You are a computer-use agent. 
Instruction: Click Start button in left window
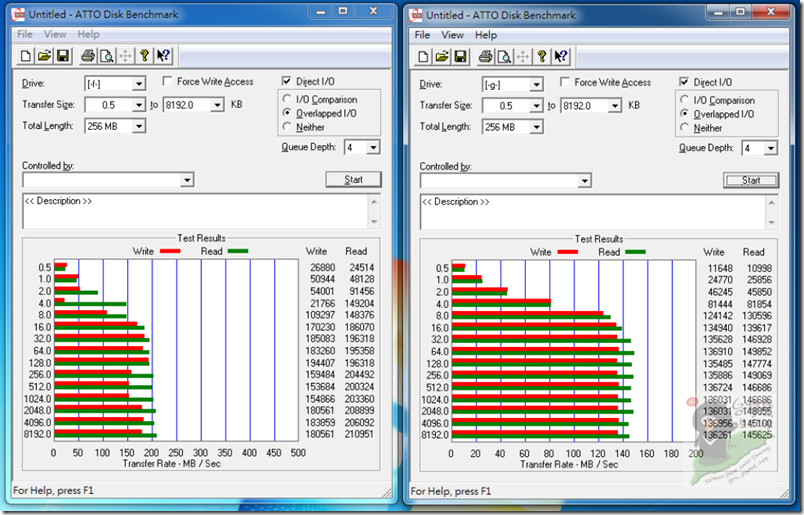pos(353,180)
